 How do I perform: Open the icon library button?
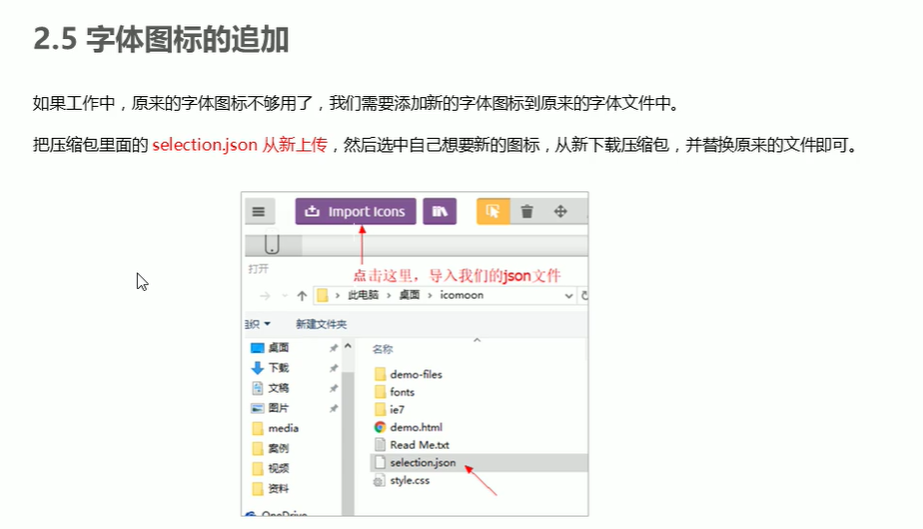(x=440, y=211)
